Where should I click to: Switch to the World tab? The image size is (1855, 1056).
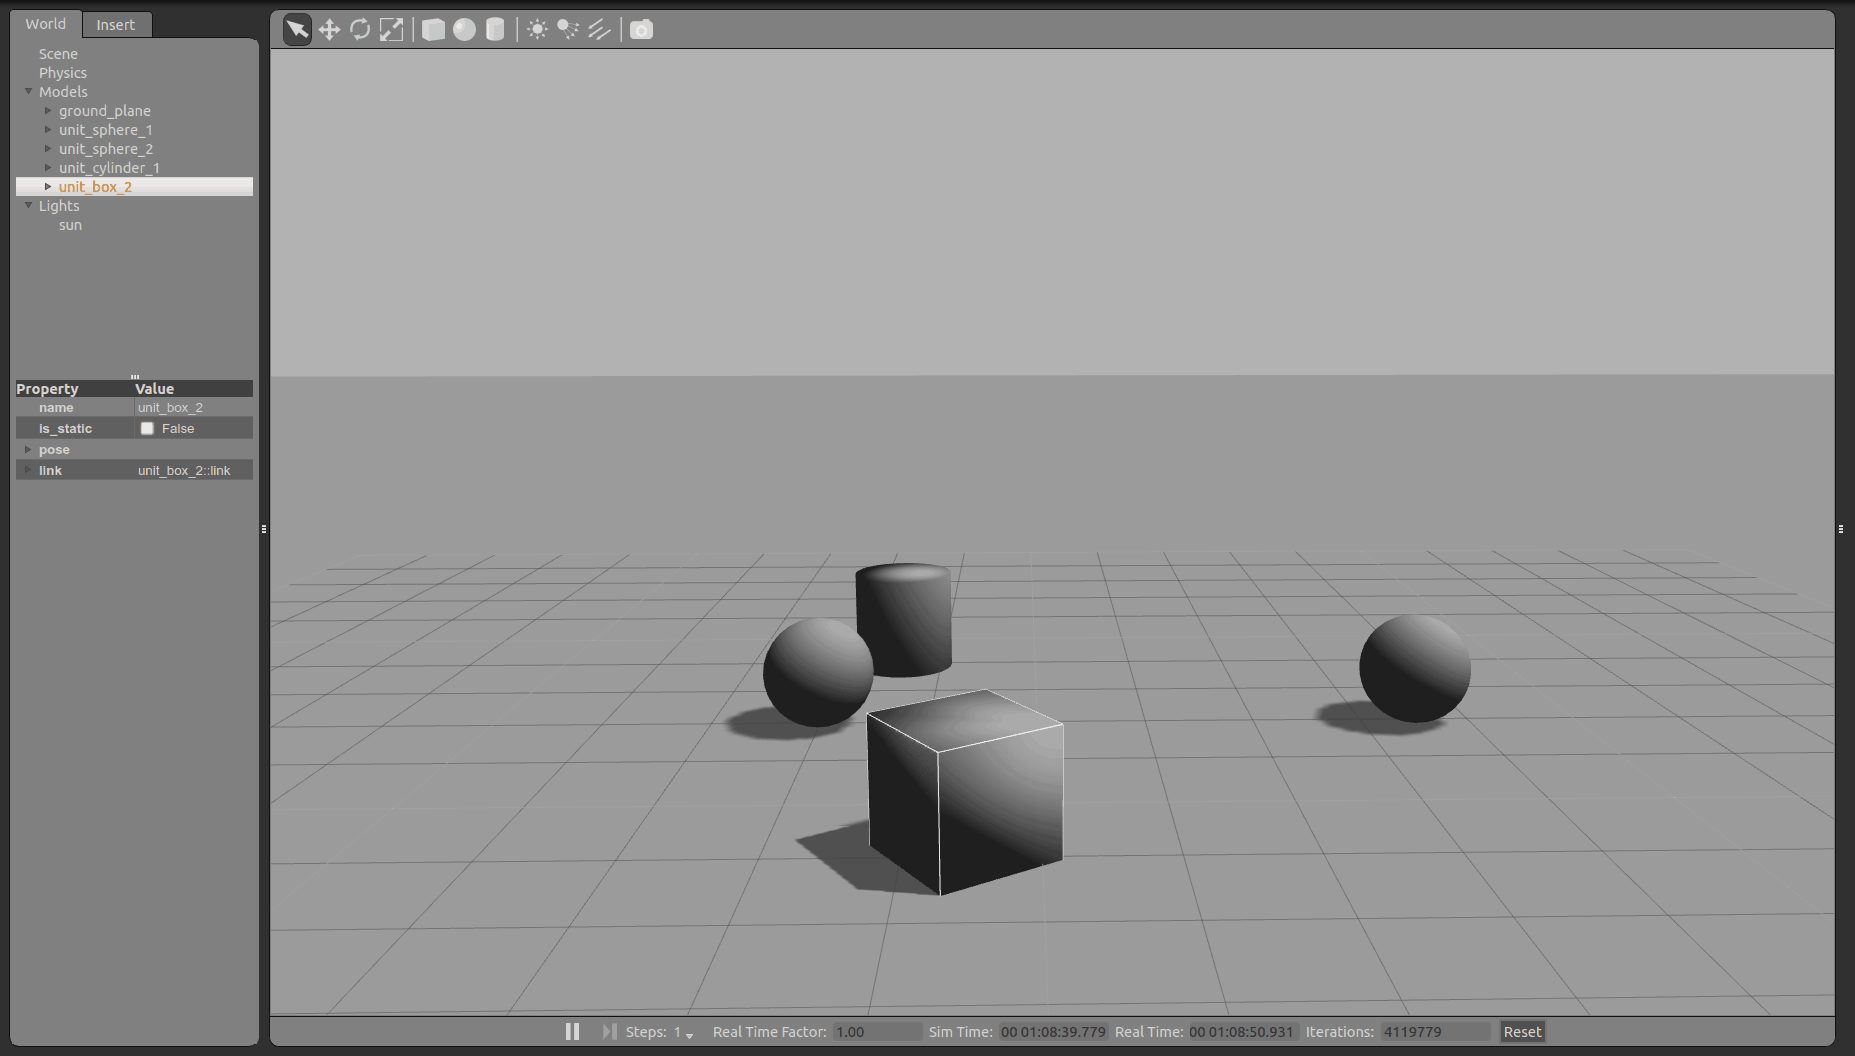pos(46,24)
